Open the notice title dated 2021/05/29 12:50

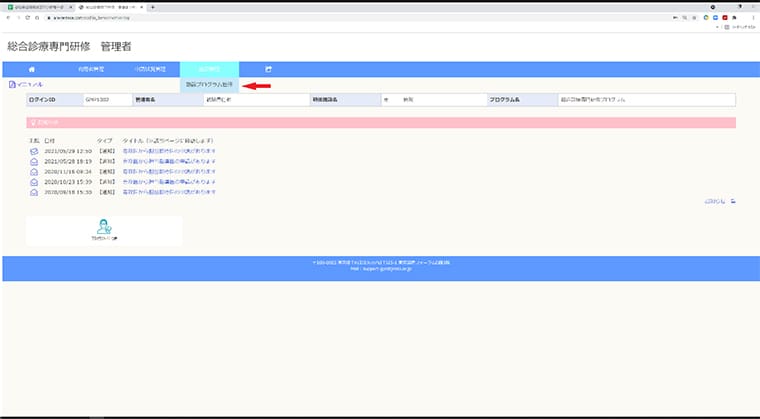(169, 151)
